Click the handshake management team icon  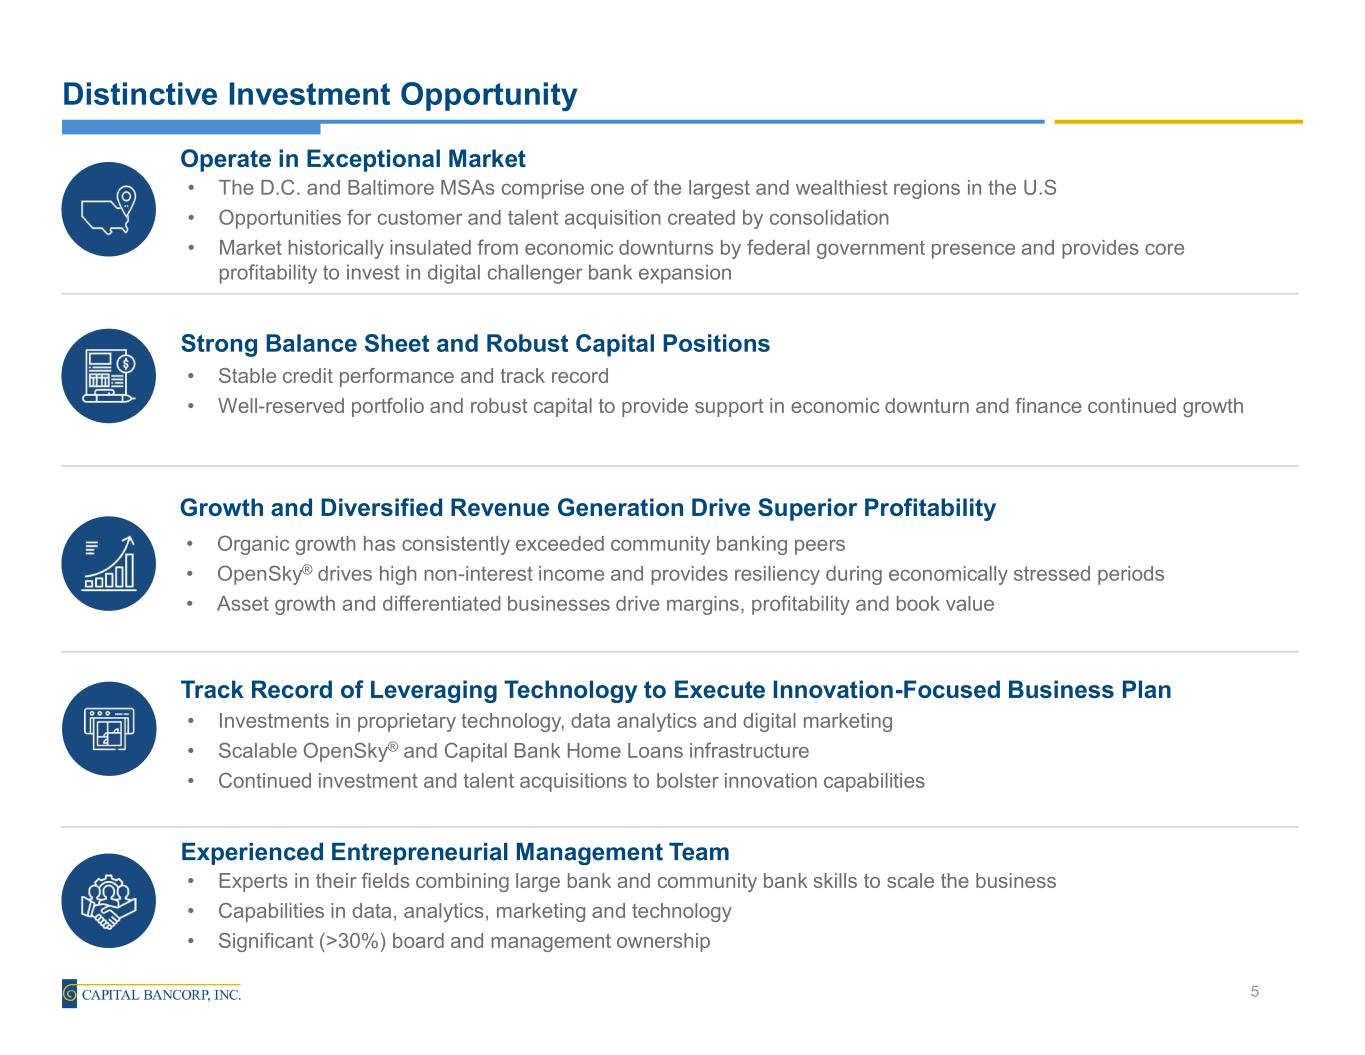(108, 900)
